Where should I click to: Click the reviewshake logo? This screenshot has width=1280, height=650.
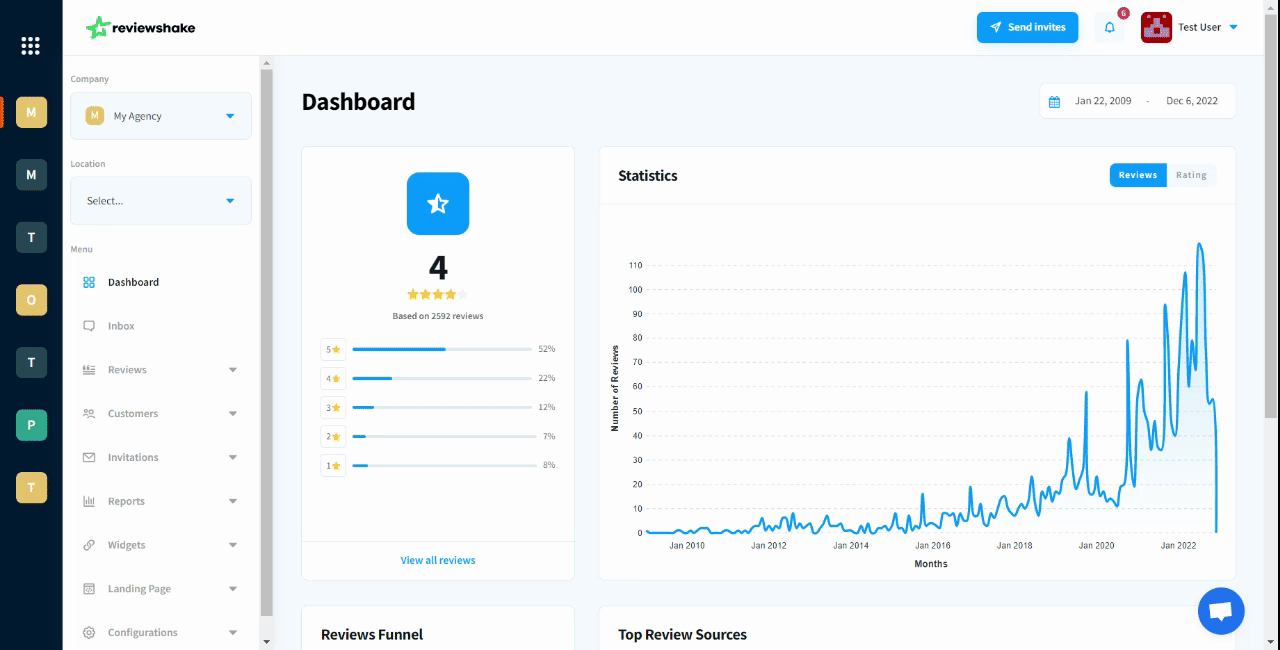141,28
